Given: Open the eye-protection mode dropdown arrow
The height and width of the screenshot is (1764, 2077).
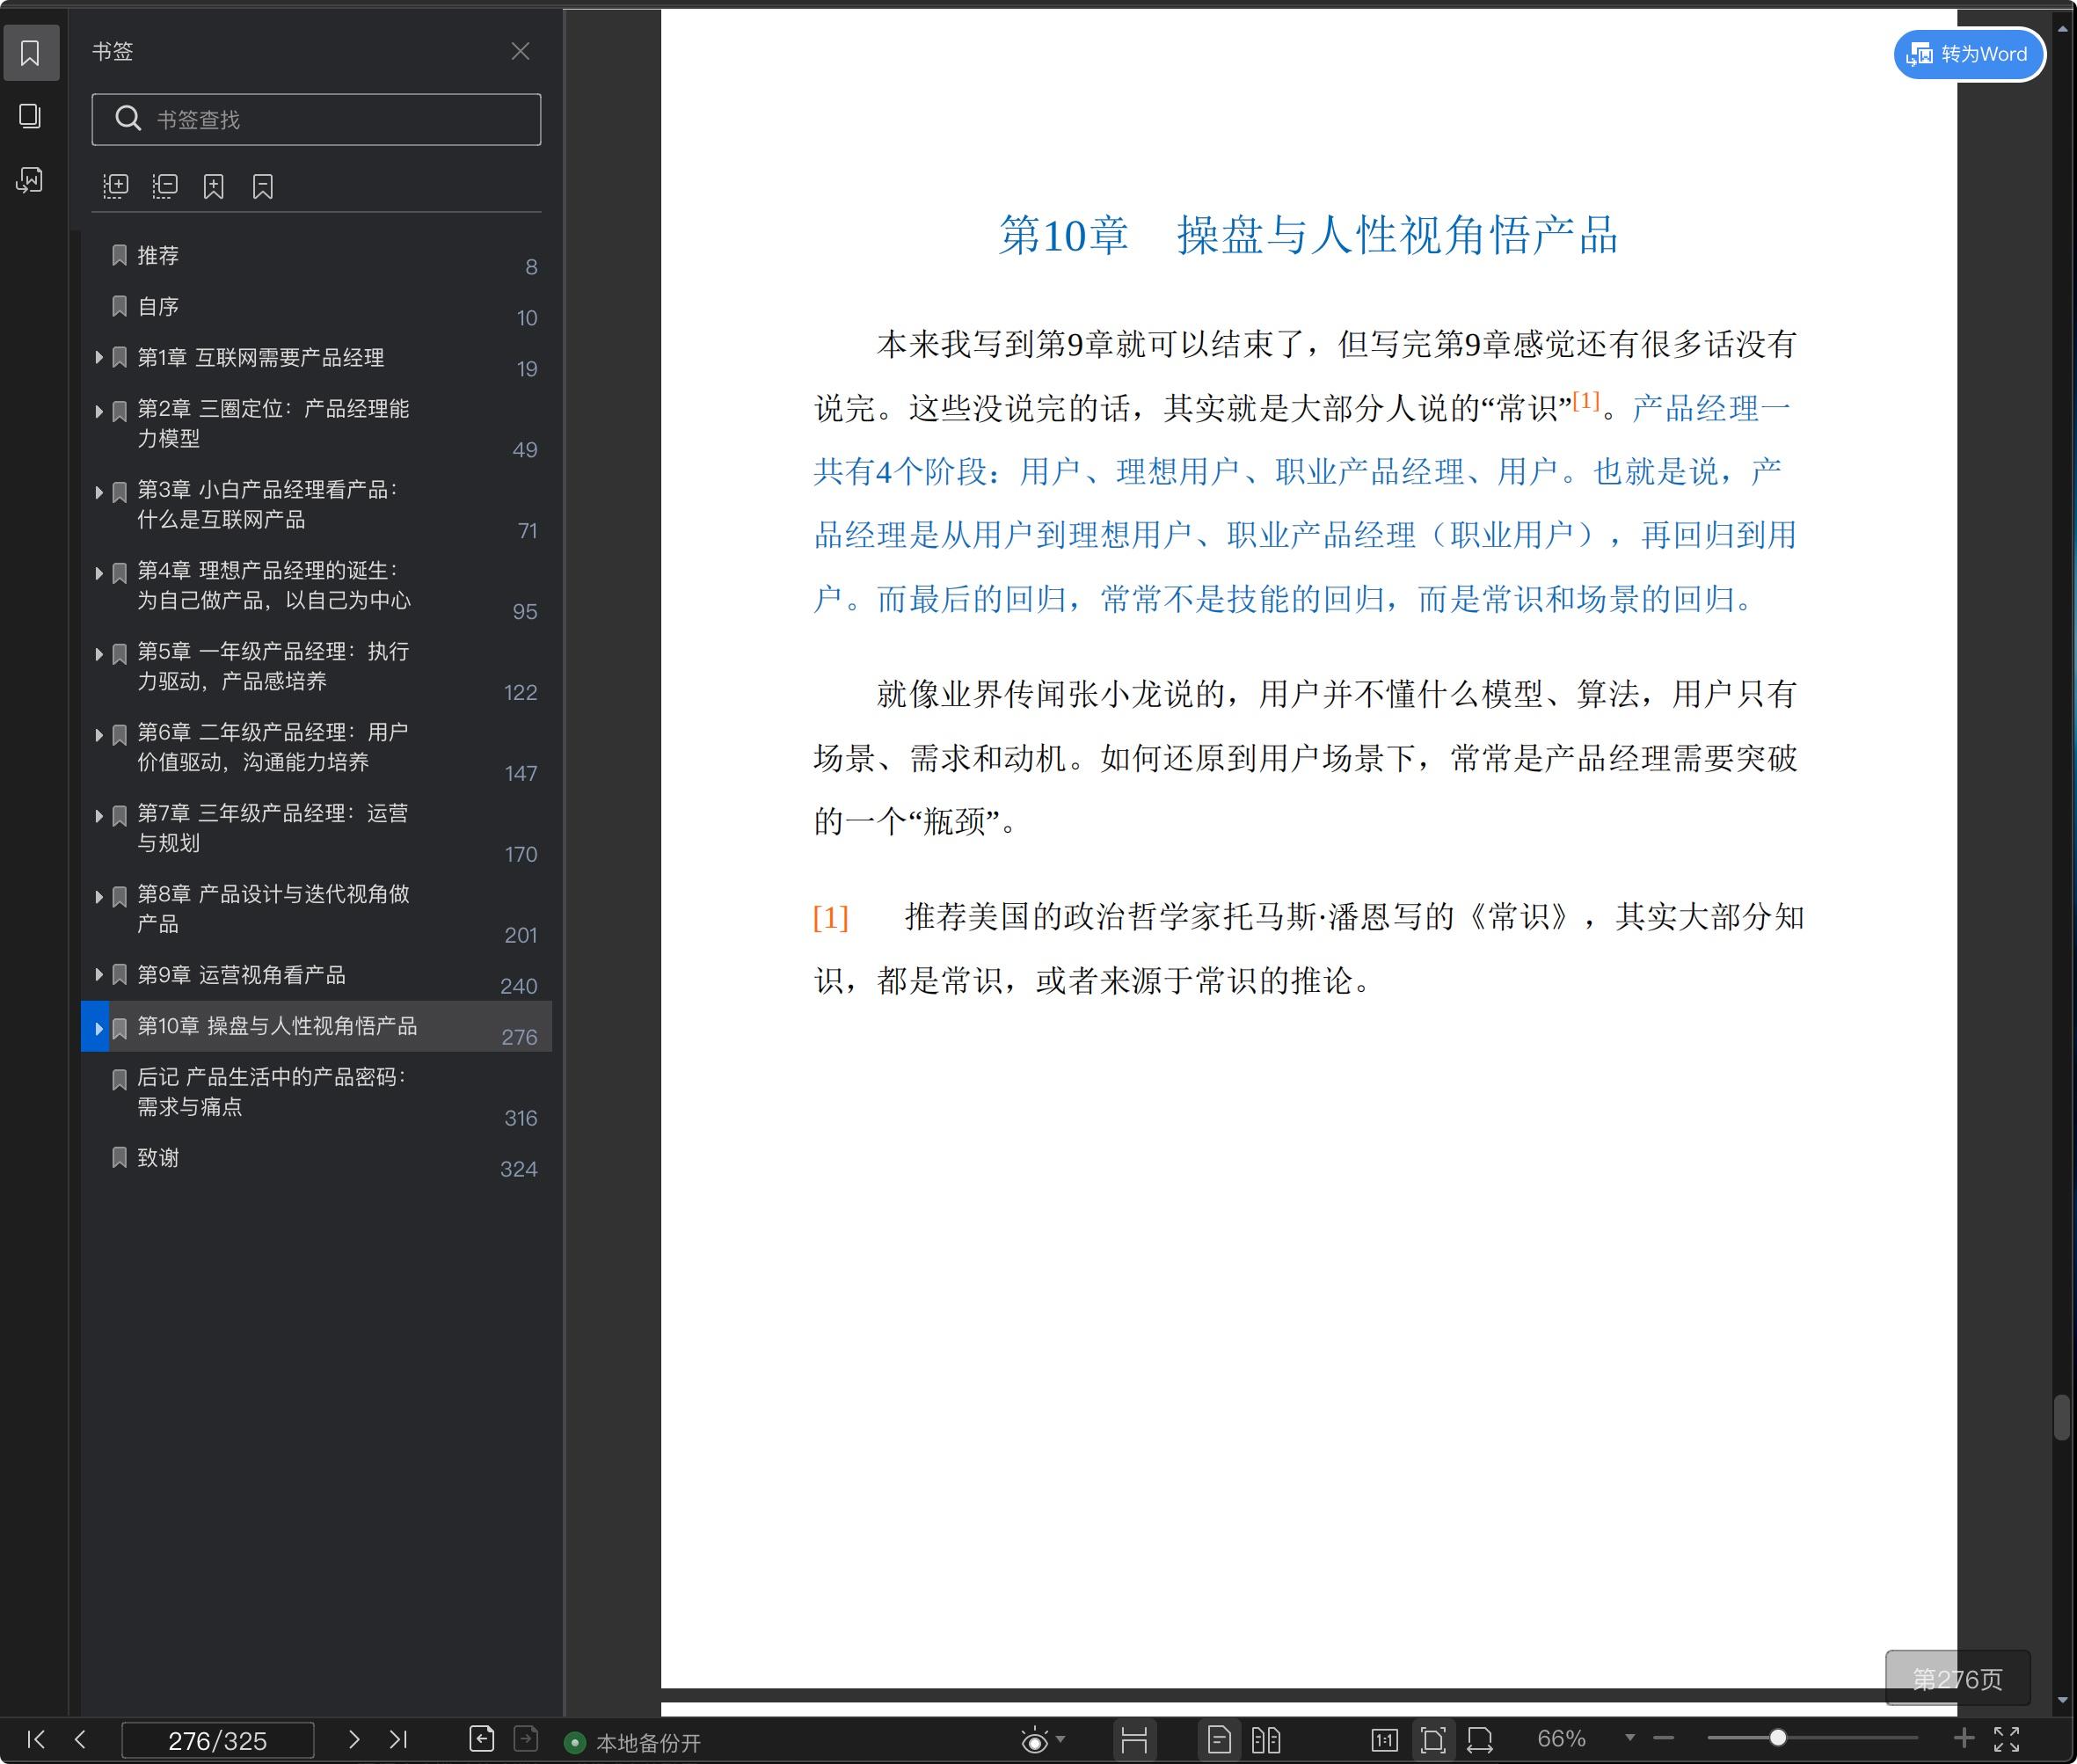Looking at the screenshot, I should [x=1061, y=1739].
